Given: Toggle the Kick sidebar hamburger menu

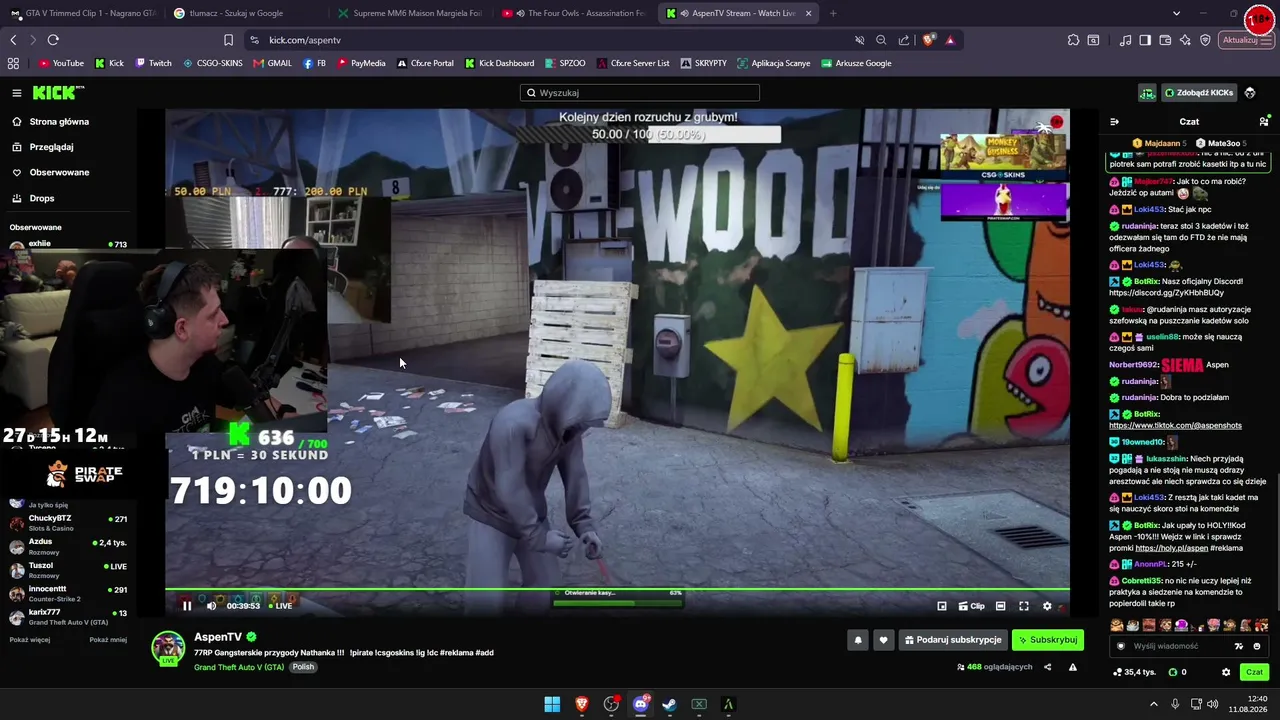Looking at the screenshot, I should tap(17, 93).
